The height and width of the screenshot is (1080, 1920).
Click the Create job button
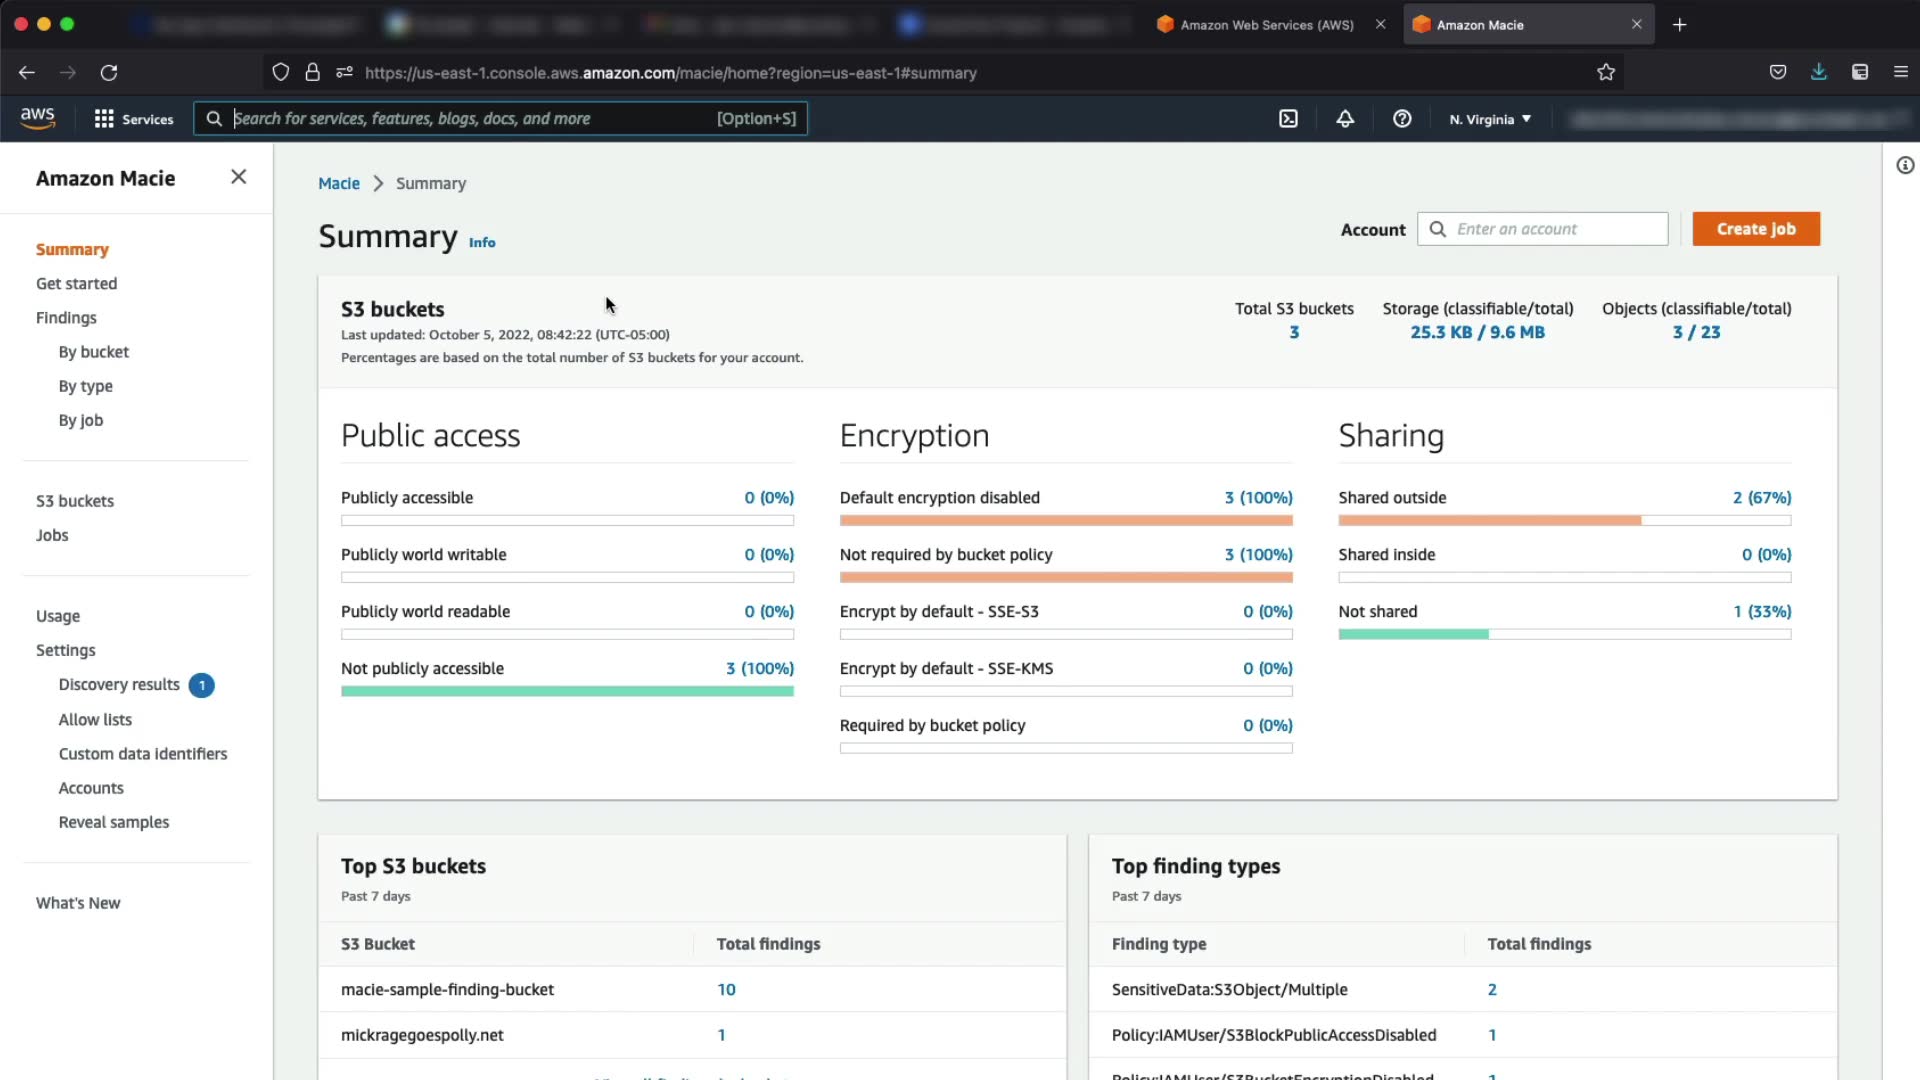[x=1755, y=229]
